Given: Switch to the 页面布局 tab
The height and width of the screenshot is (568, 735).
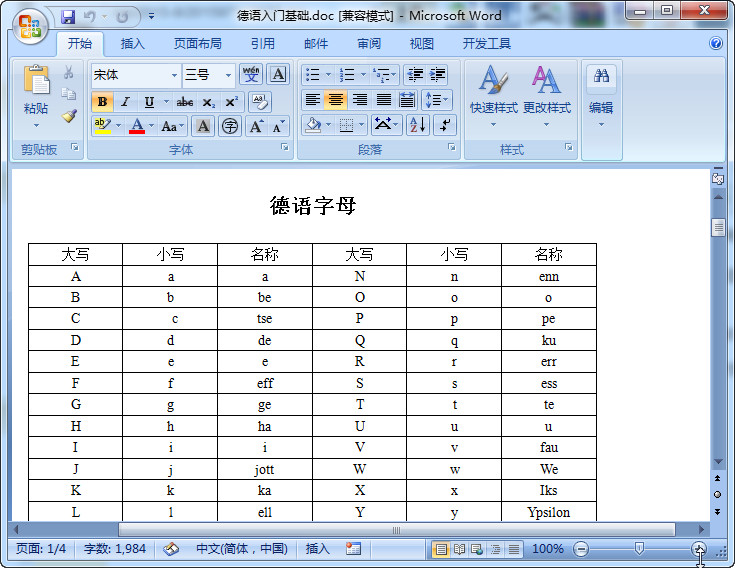Looking at the screenshot, I should [x=197, y=44].
